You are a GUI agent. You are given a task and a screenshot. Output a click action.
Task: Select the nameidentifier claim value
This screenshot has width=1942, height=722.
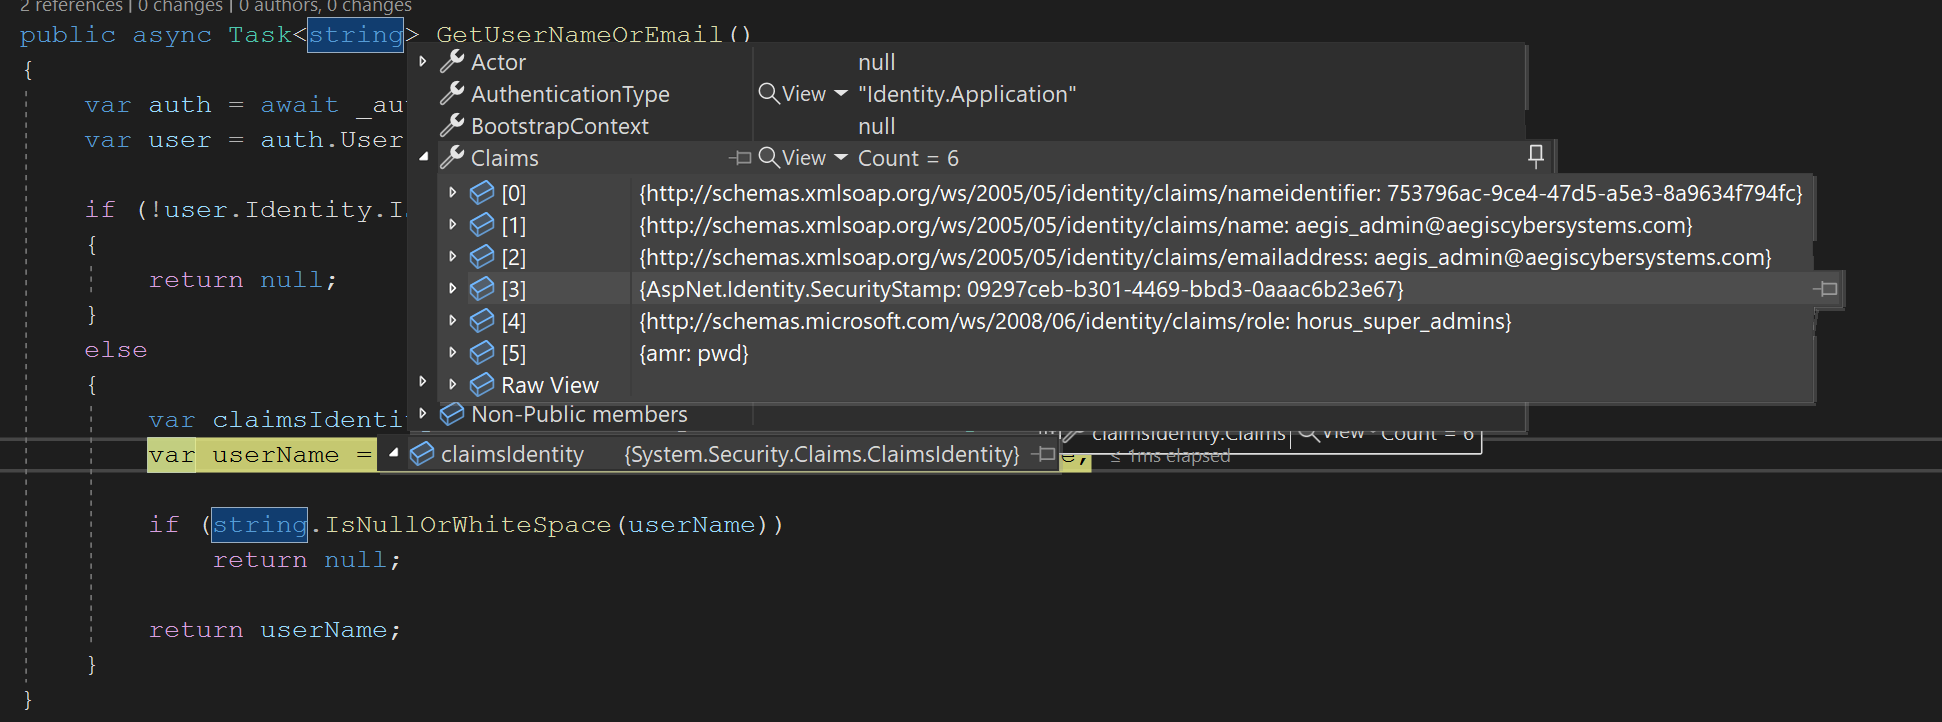click(x=1221, y=193)
